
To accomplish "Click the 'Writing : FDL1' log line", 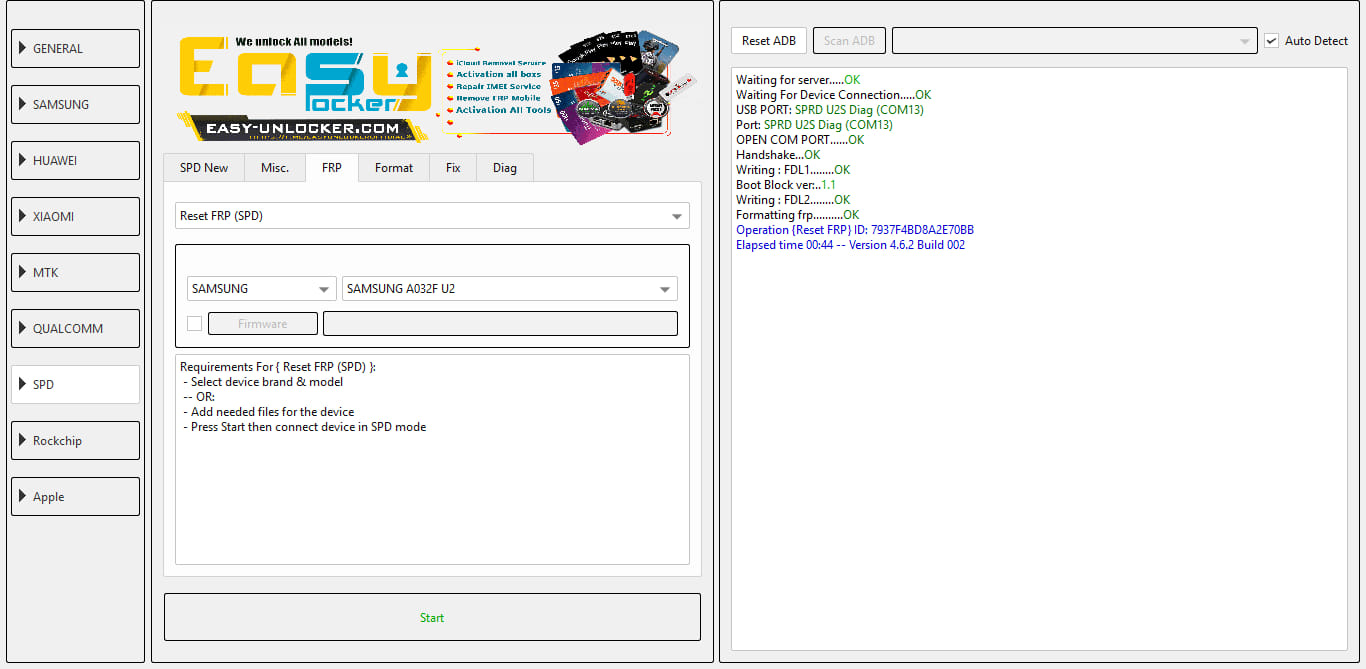I will pos(793,170).
